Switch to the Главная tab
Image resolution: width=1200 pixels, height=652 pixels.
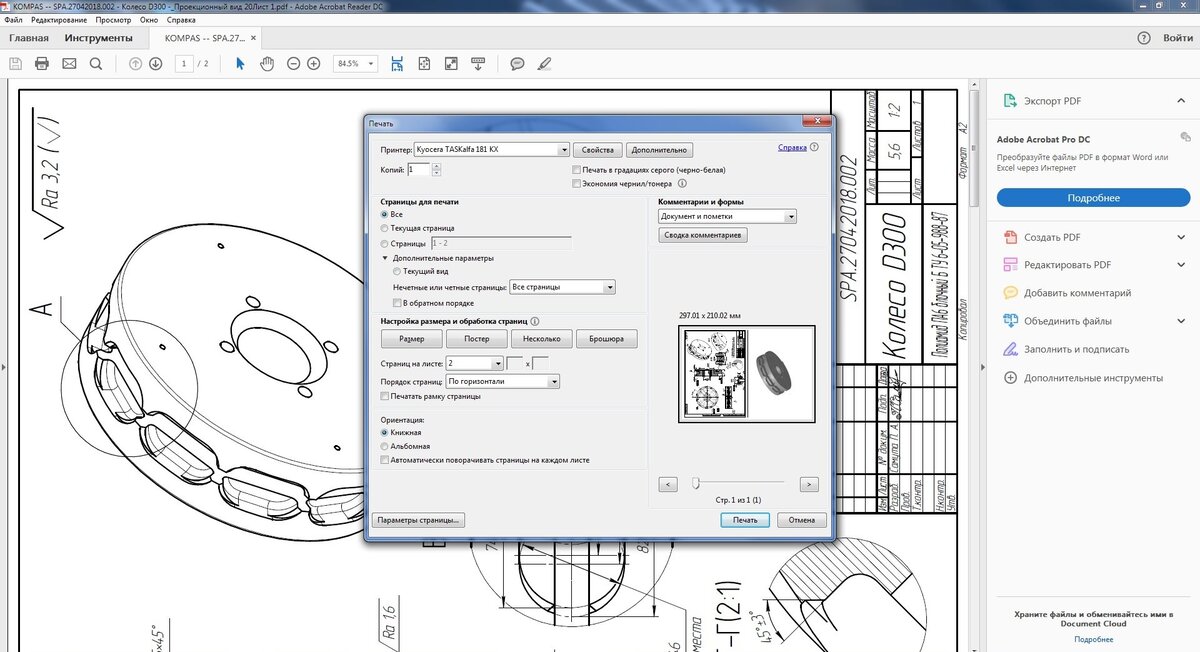point(28,38)
